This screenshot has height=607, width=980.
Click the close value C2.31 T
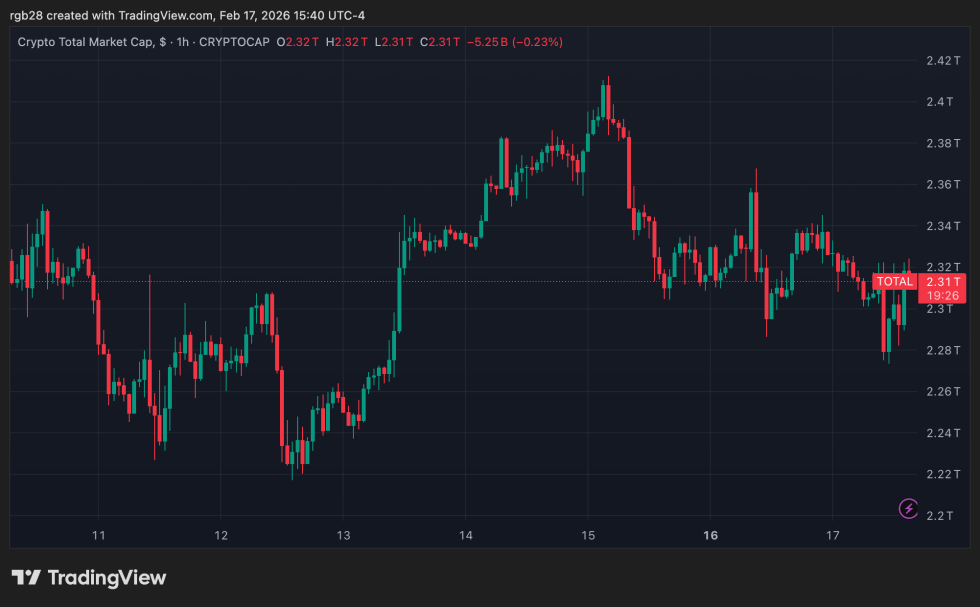click(440, 42)
